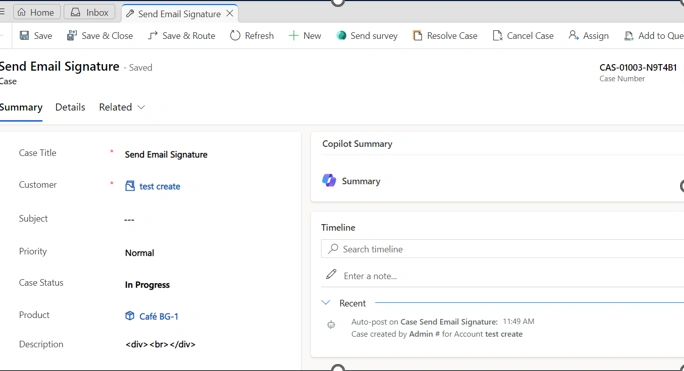Click the Copilot Summary heading
The width and height of the screenshot is (684, 371).
coord(357,144)
